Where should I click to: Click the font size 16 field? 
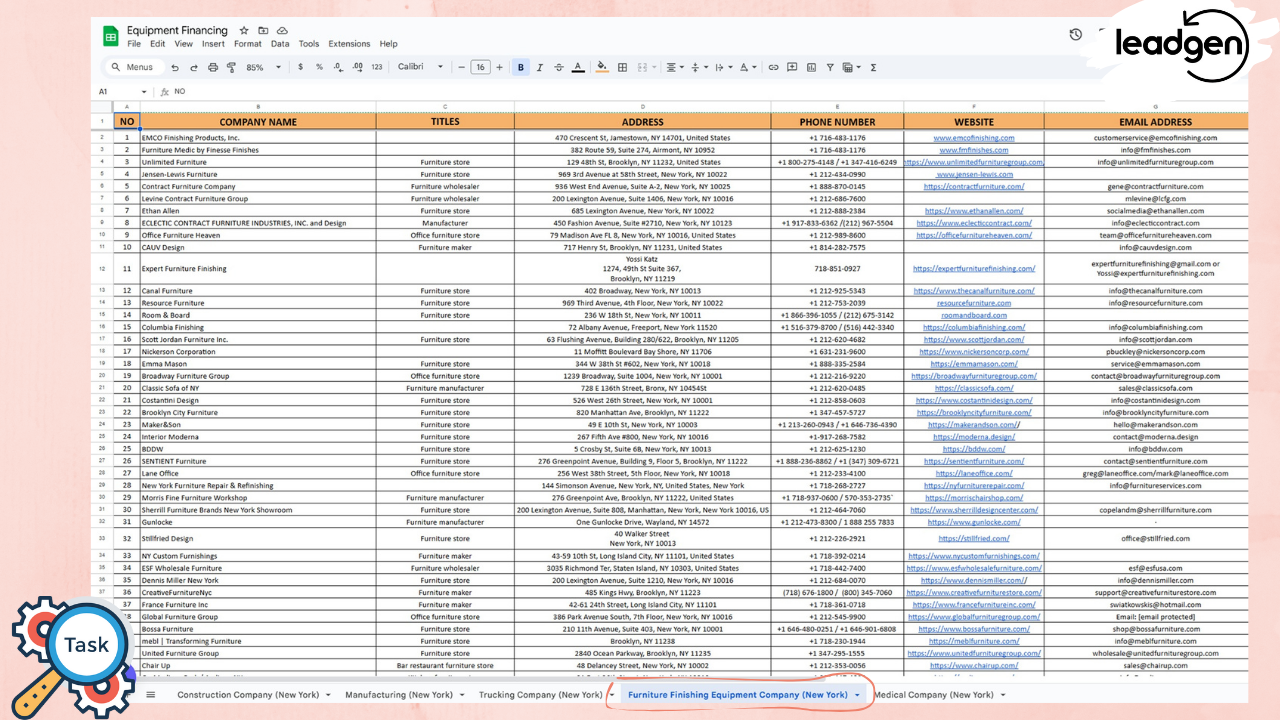click(480, 68)
